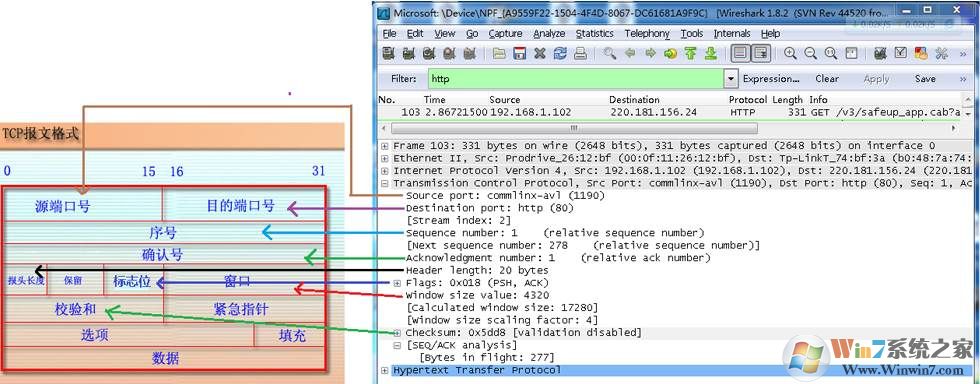The image size is (980, 384).
Task: Clear the display filter with Clear button
Action: pos(826,79)
